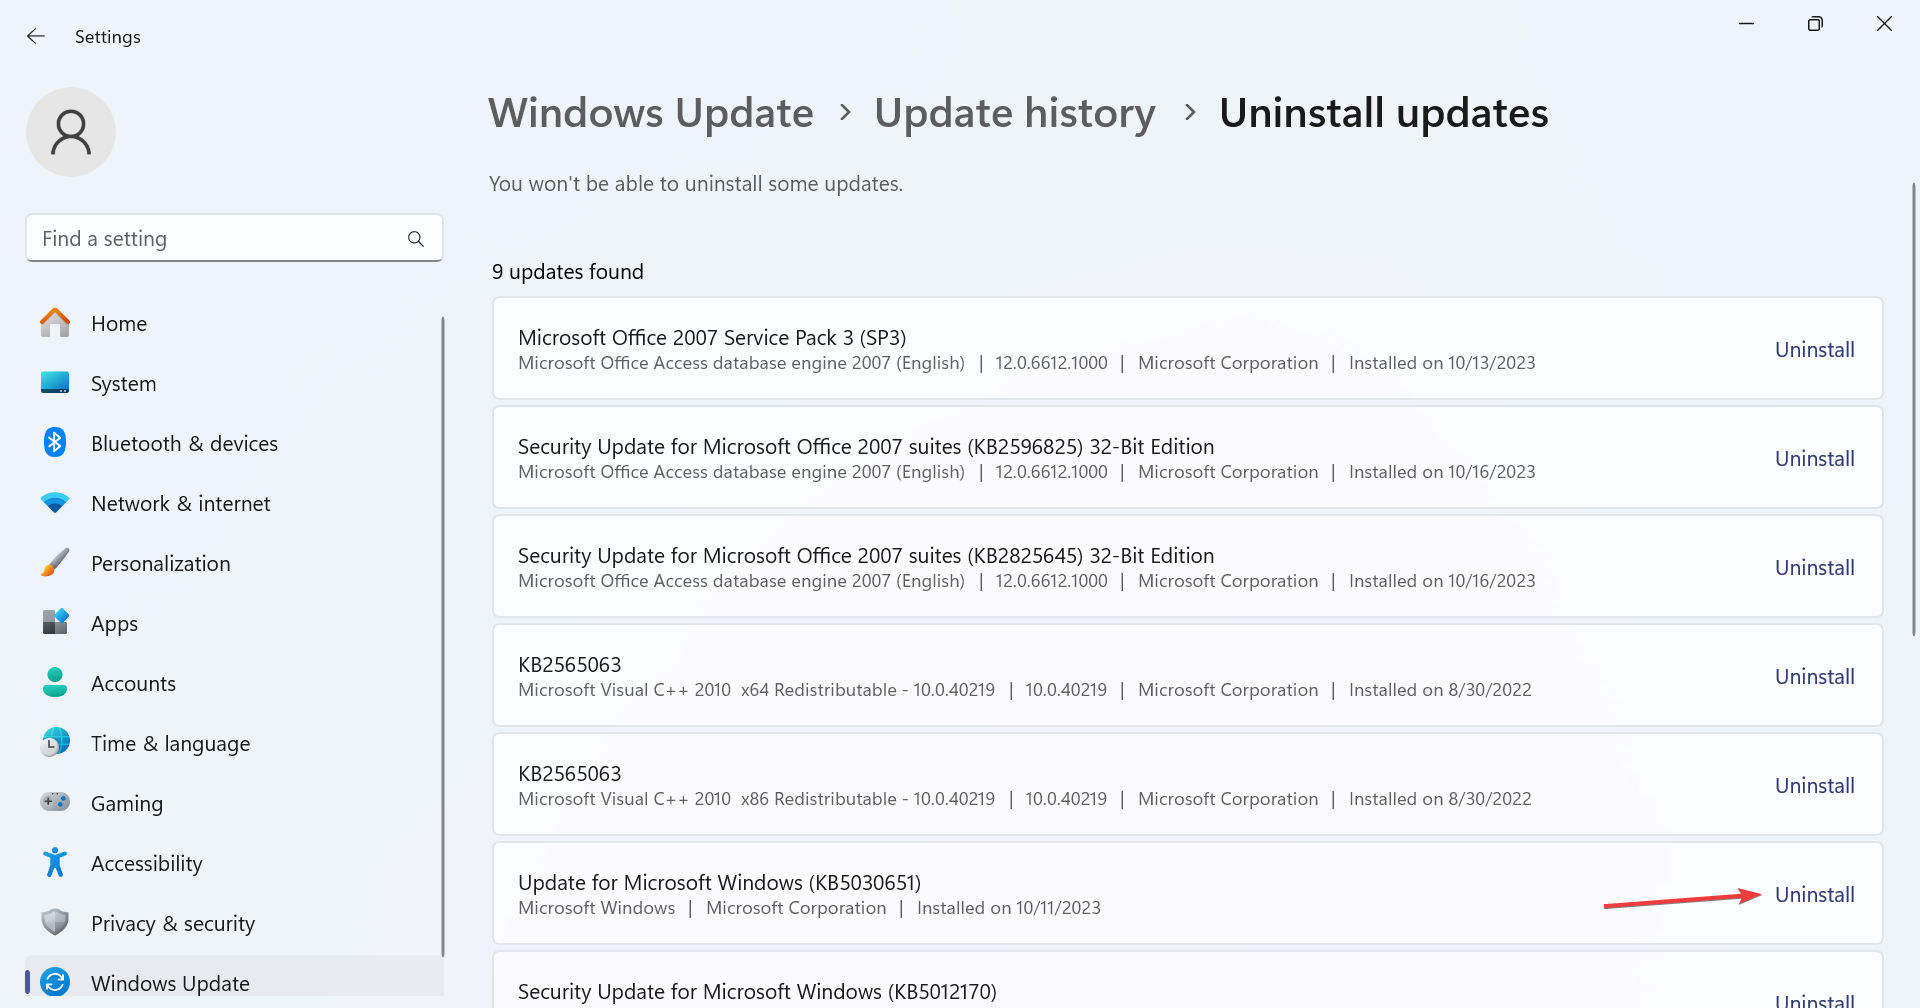Click the back arrow icon

click(x=36, y=36)
